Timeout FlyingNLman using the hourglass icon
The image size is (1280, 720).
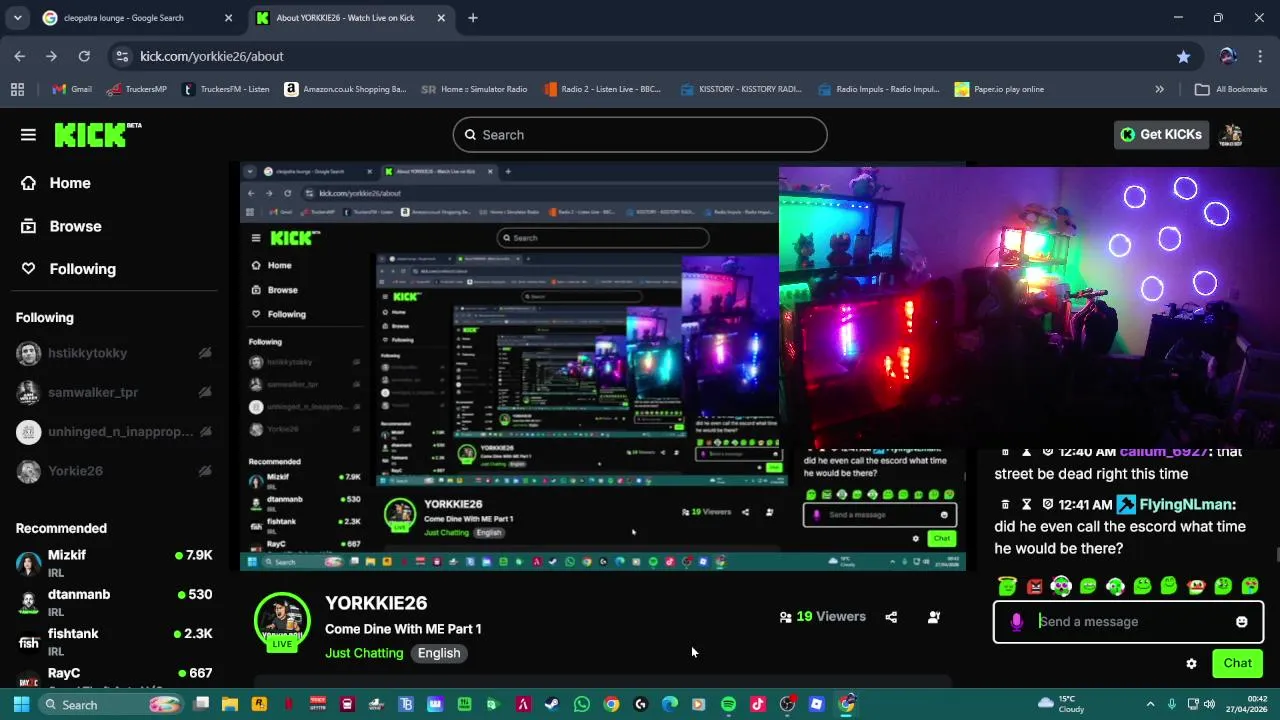click(1026, 505)
